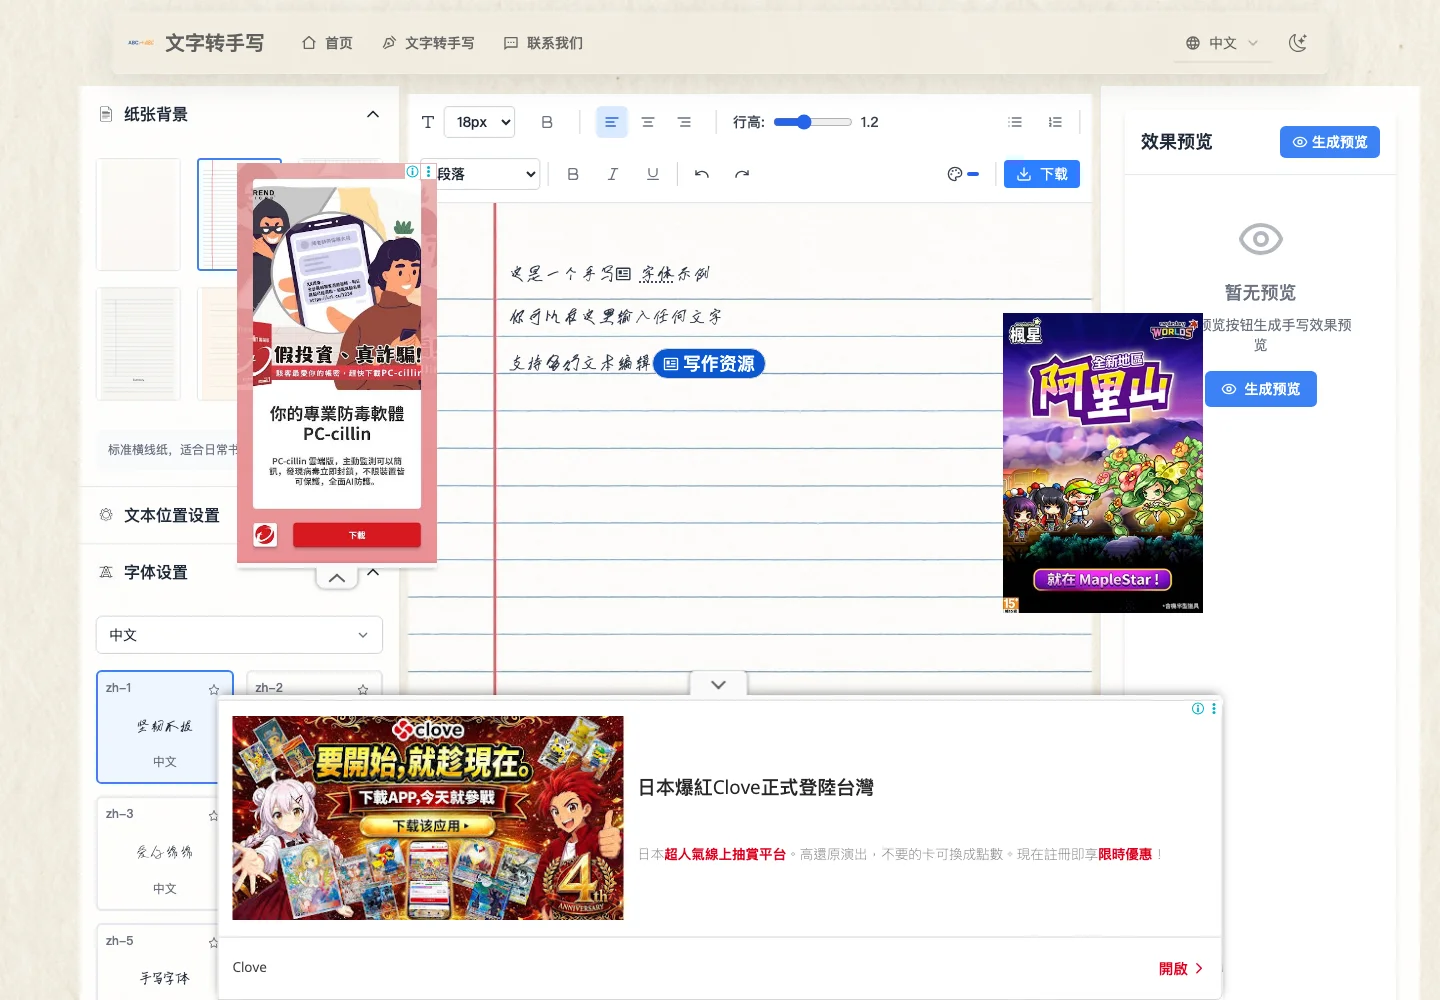Open the Clove ad options menu
Screen dimensions: 1440x1000
point(1214,708)
